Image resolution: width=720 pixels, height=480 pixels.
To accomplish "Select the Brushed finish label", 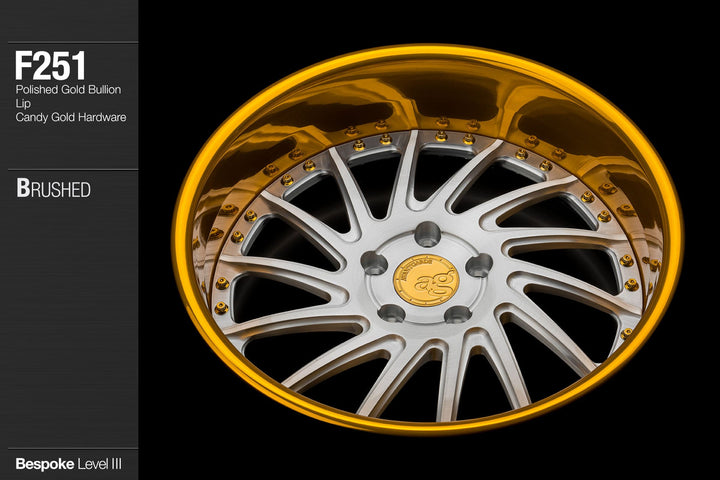I will point(53,189).
